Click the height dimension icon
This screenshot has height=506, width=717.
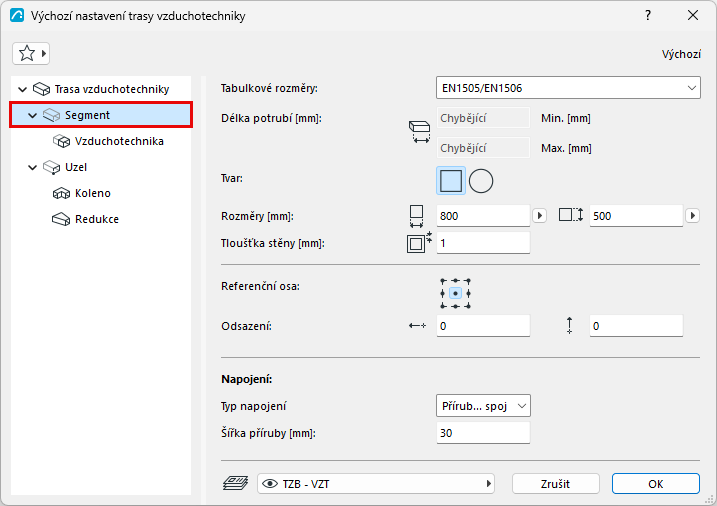571,215
